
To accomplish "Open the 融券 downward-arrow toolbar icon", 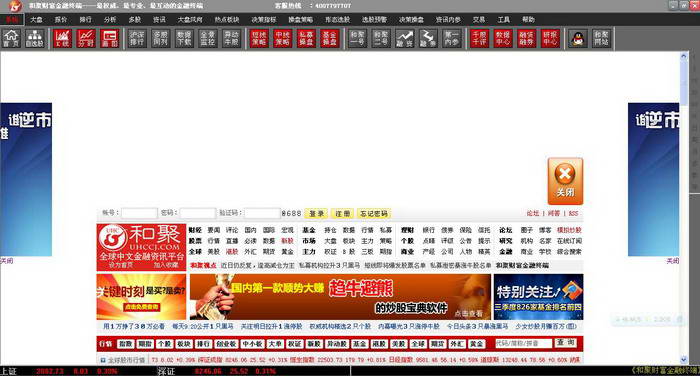I will (x=428, y=38).
